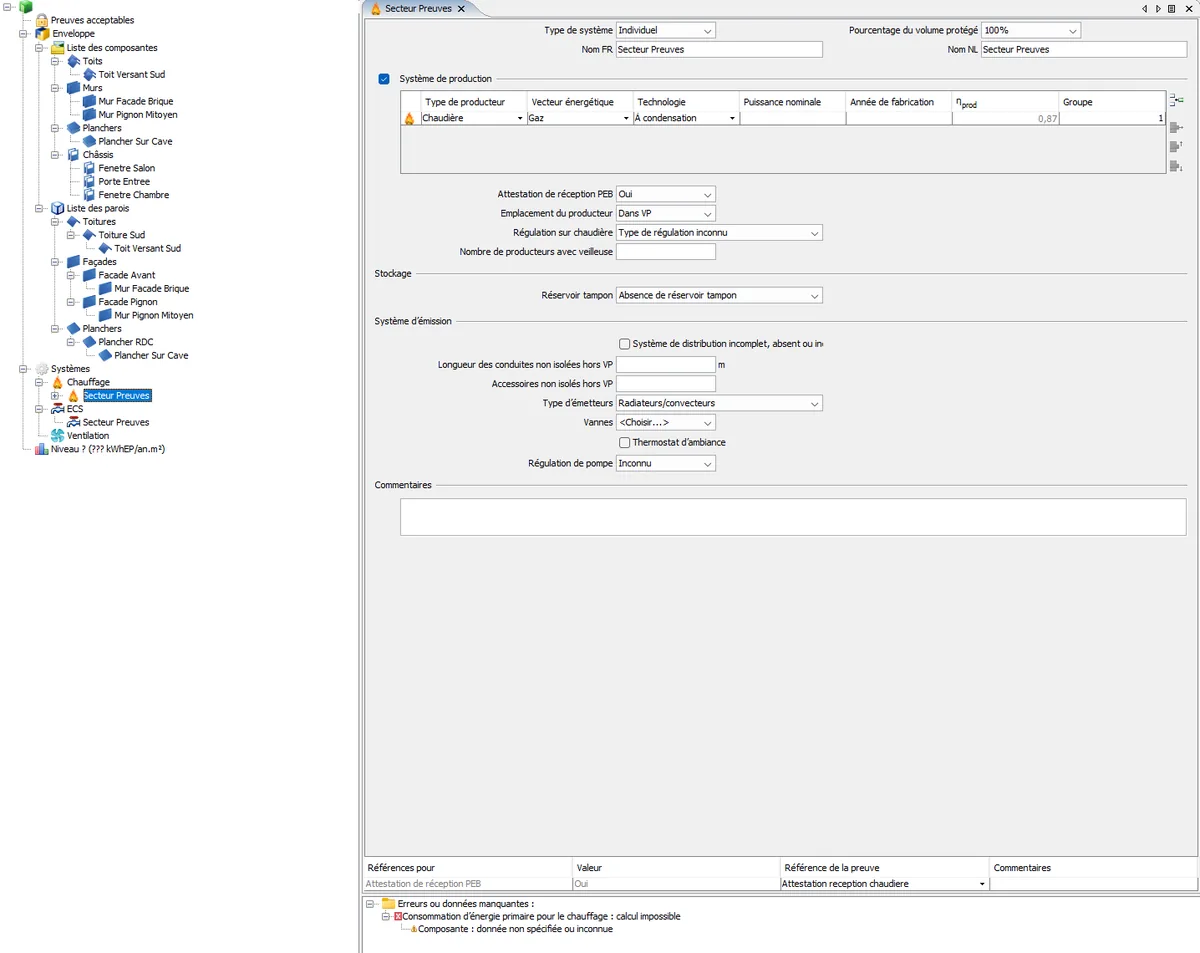1200x953 pixels.
Task: Click the move row down icon
Action: pos(1176,165)
